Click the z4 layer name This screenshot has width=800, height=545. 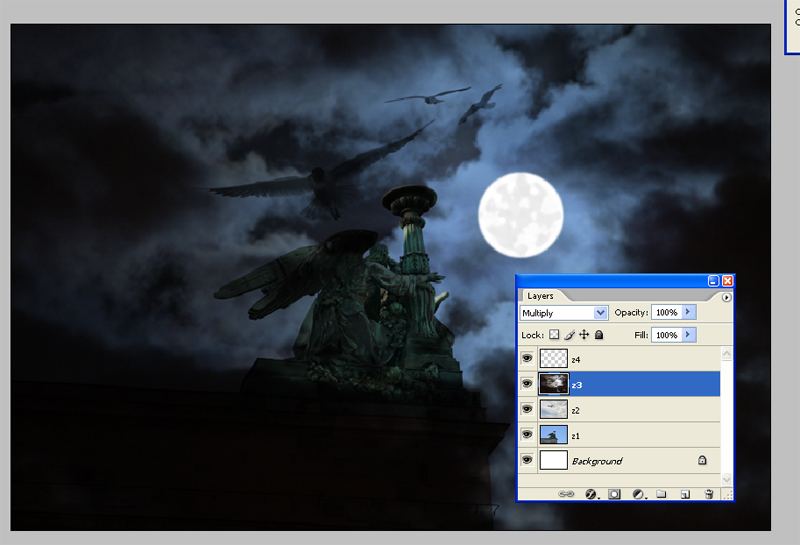[576, 360]
